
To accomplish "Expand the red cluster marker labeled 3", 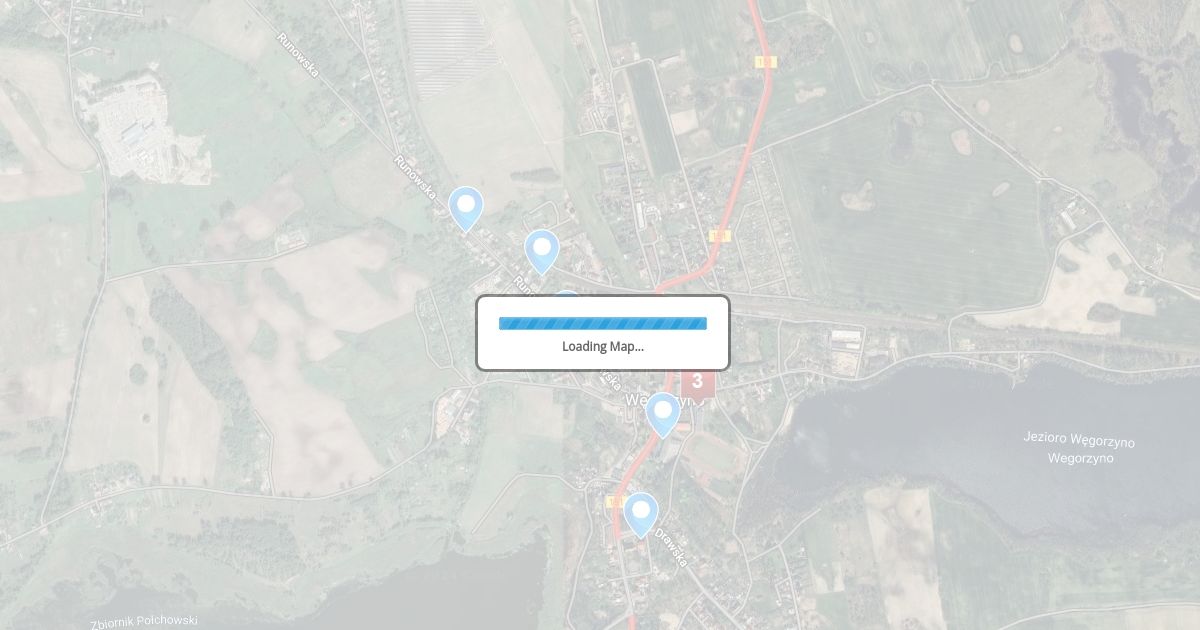I will point(697,382).
